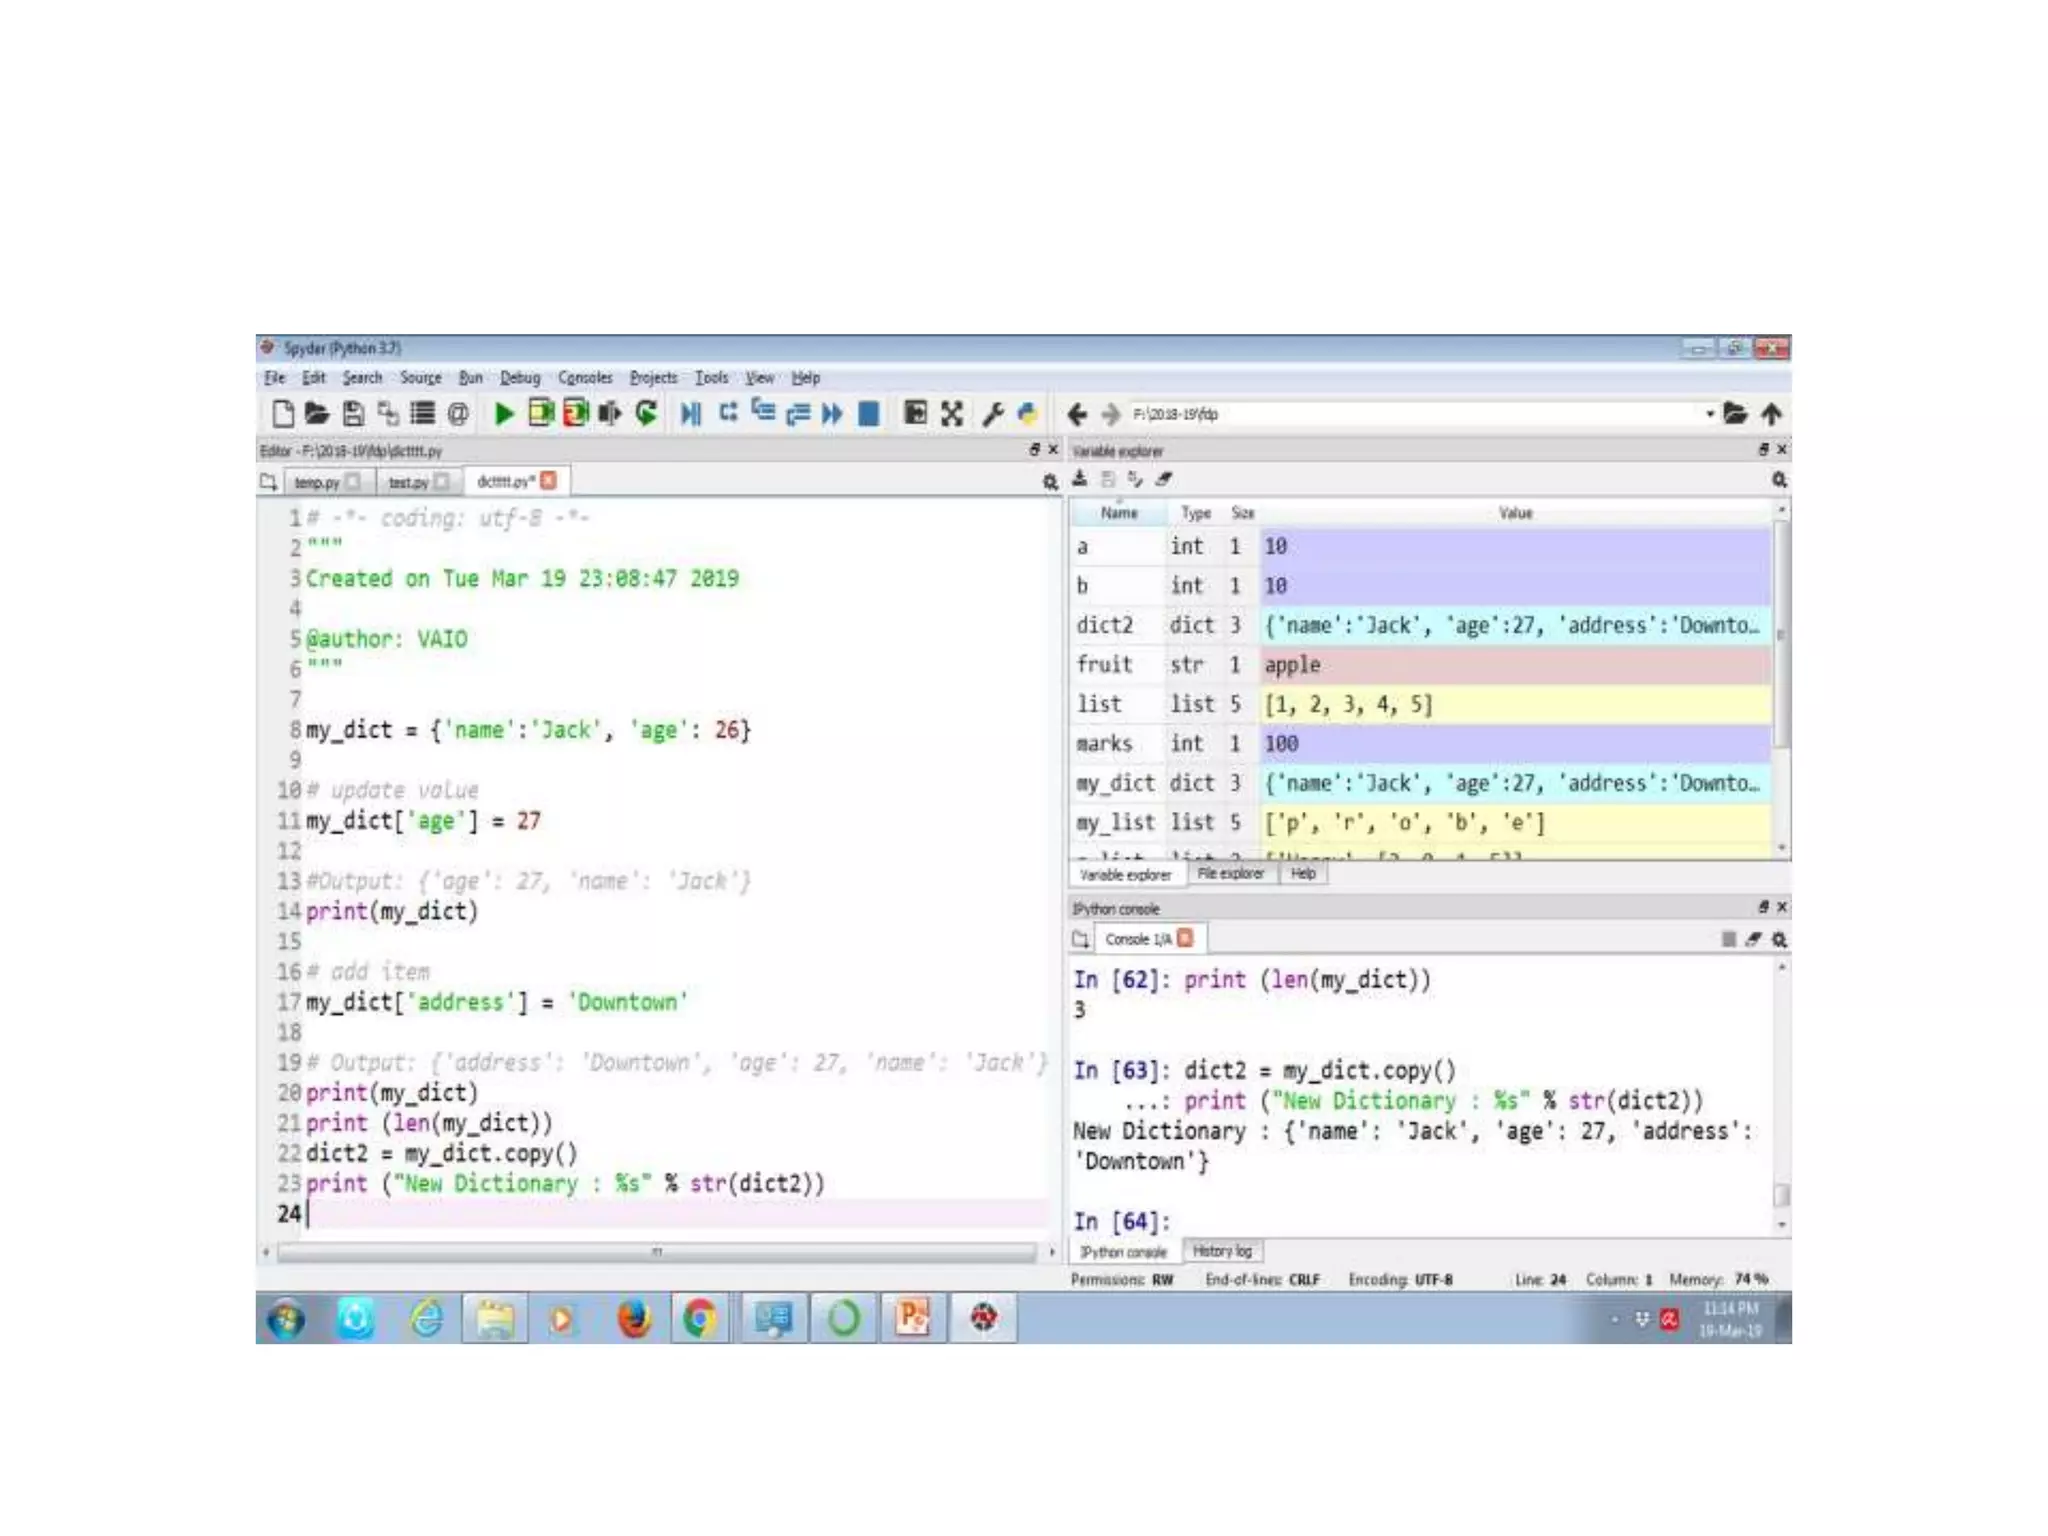Save the file with the floppy disk icon
This screenshot has height=1536, width=2048.
point(353,413)
